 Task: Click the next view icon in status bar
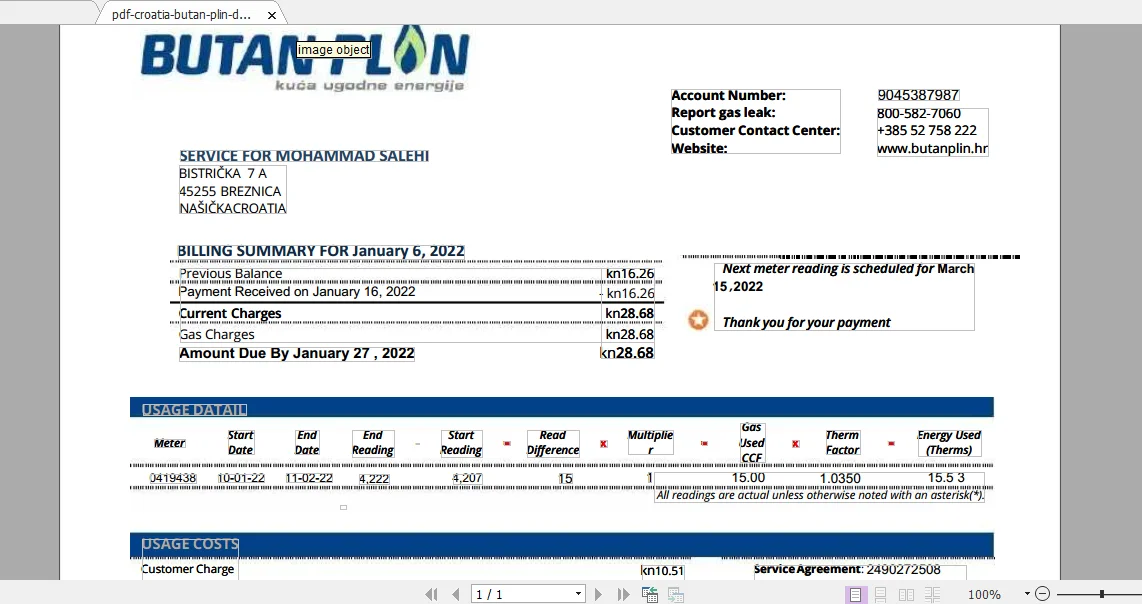[676, 595]
